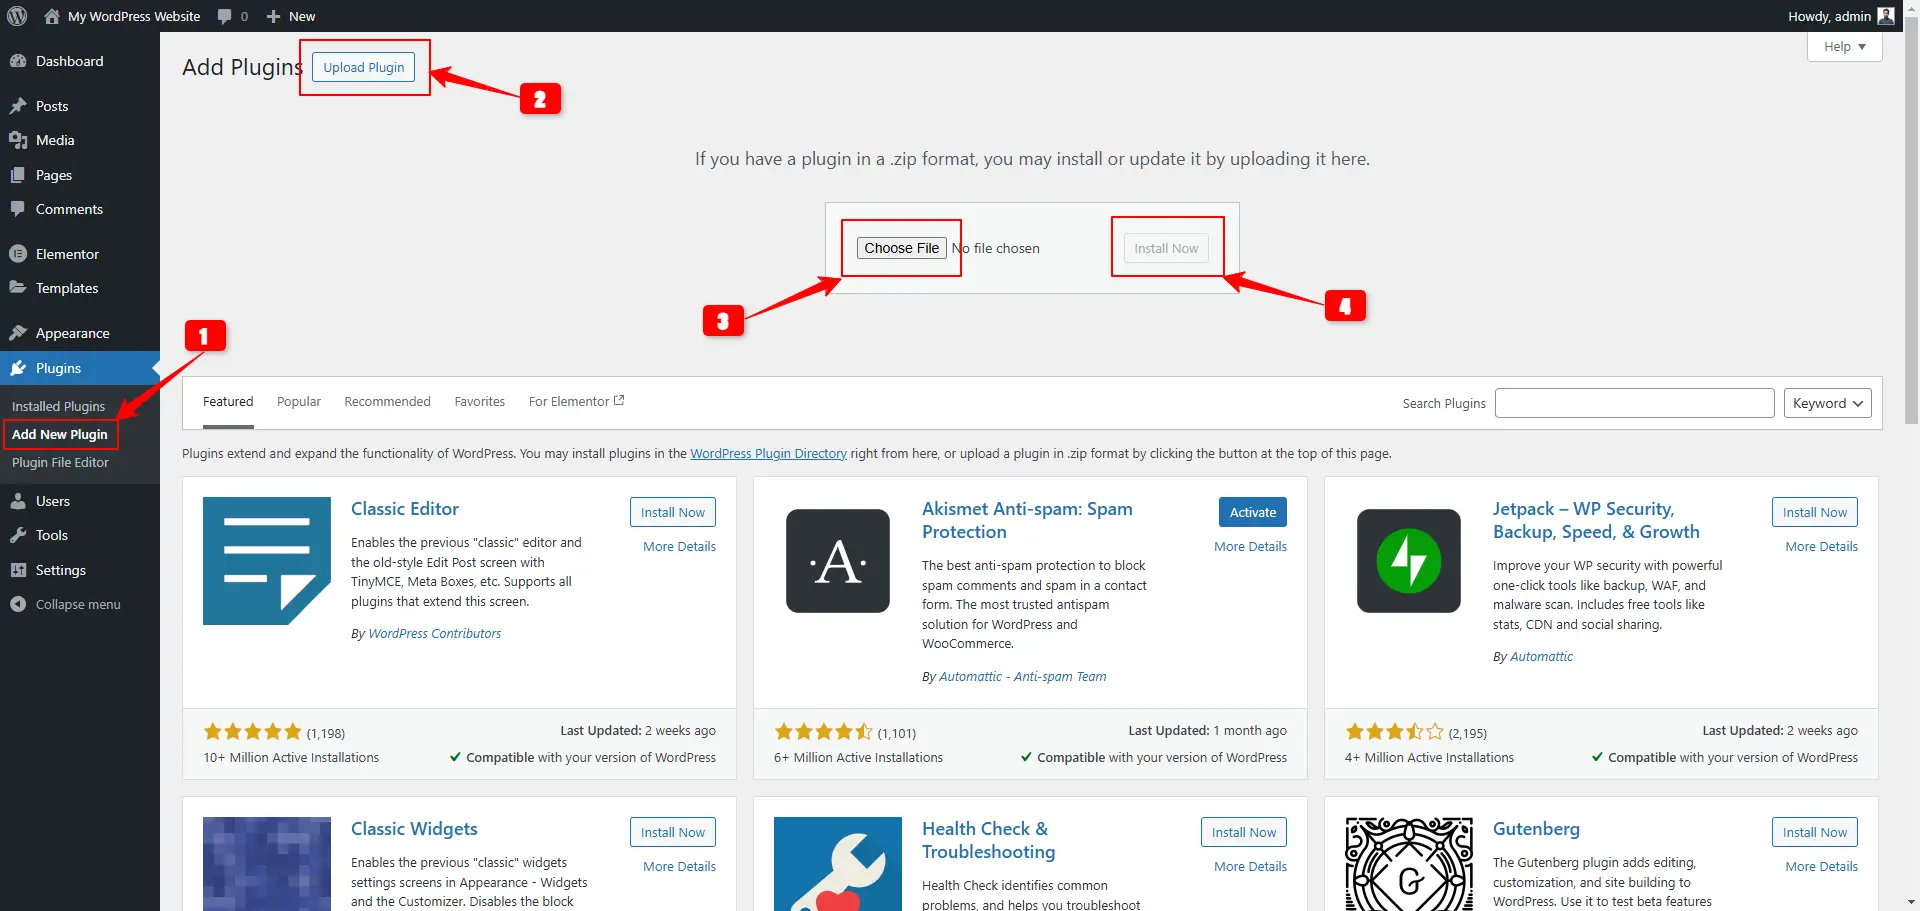Click the Dashboard gauge icon in the sidebar
This screenshot has width=1920, height=911.
(18, 61)
